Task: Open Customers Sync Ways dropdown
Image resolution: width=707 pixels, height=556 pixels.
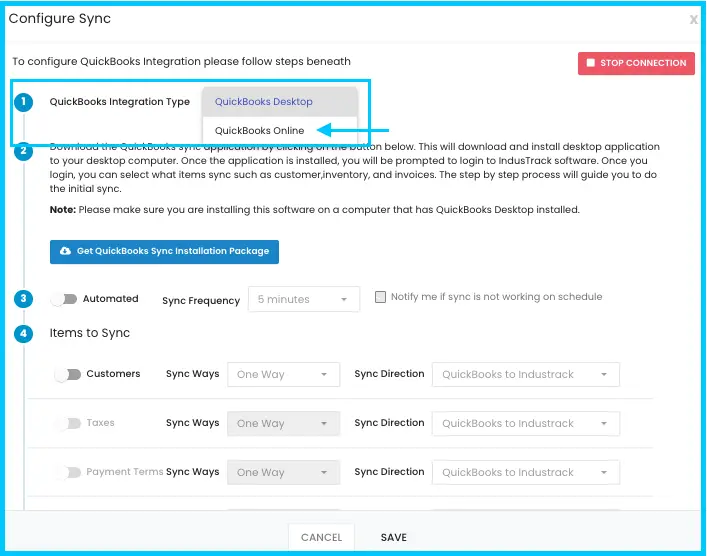Action: click(283, 374)
